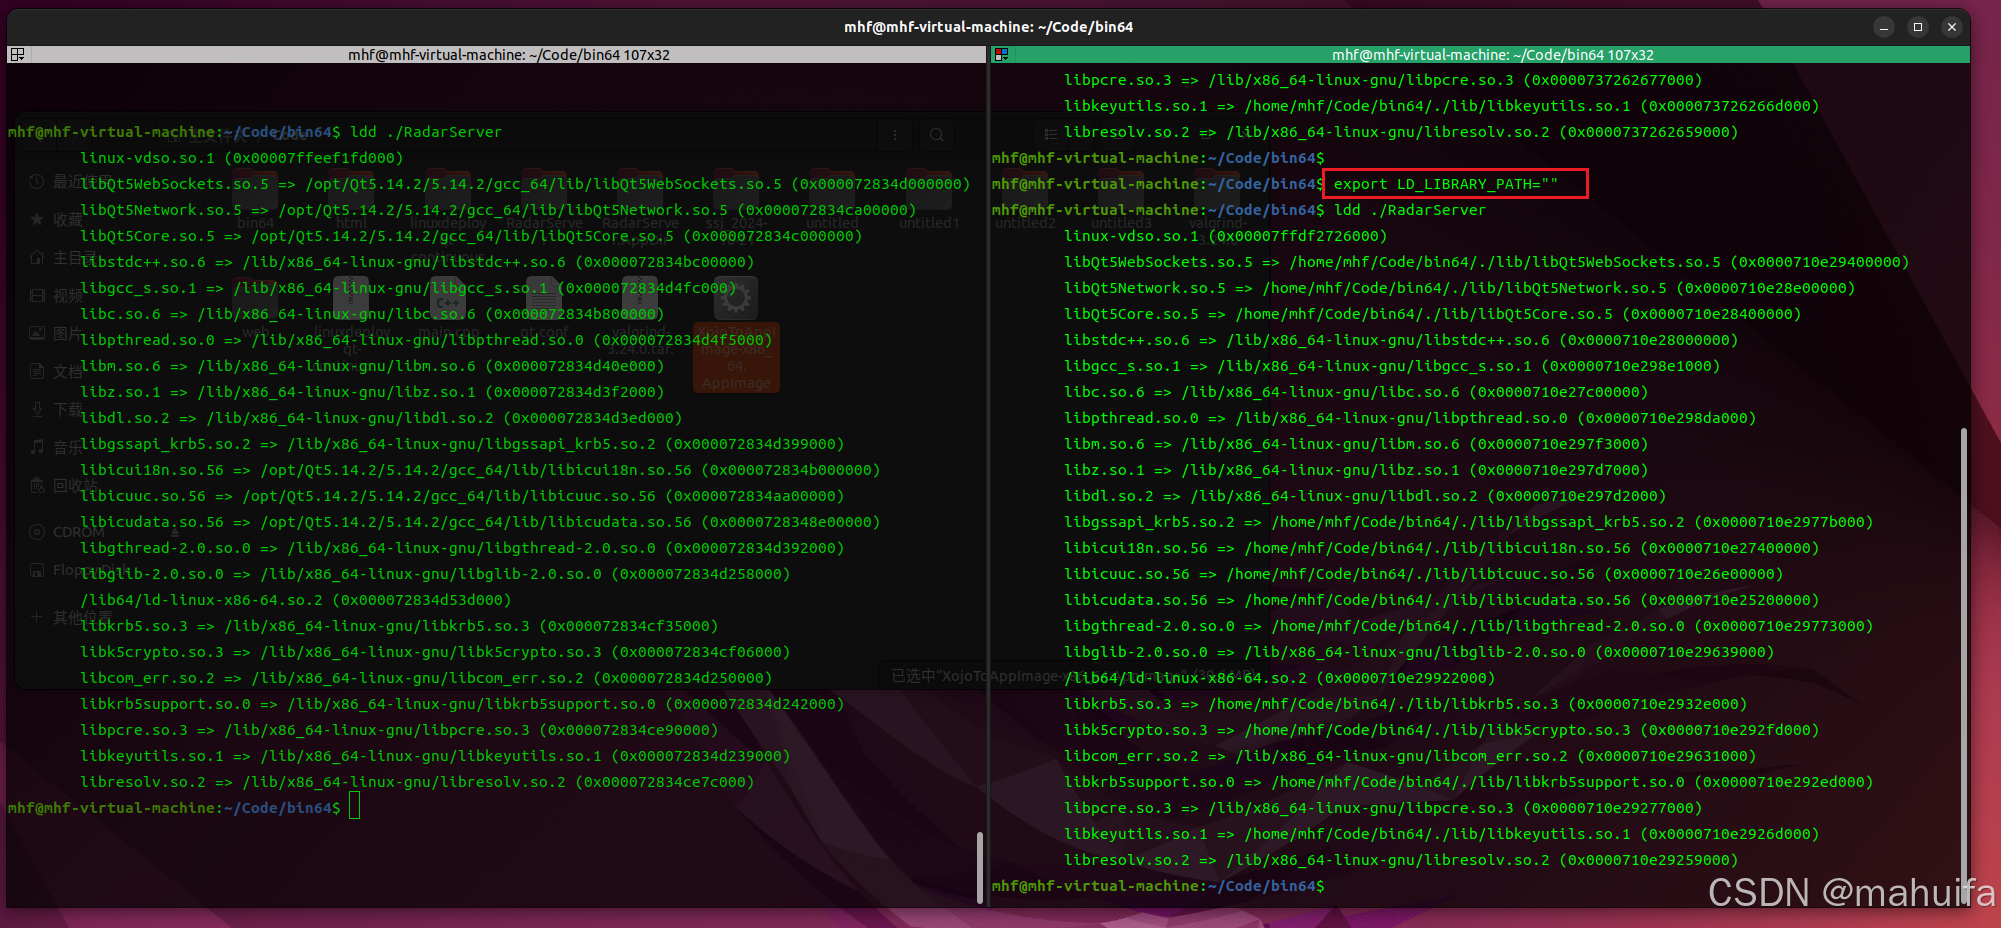Select the linux-vdso.so.1 line in left pane

242,158
